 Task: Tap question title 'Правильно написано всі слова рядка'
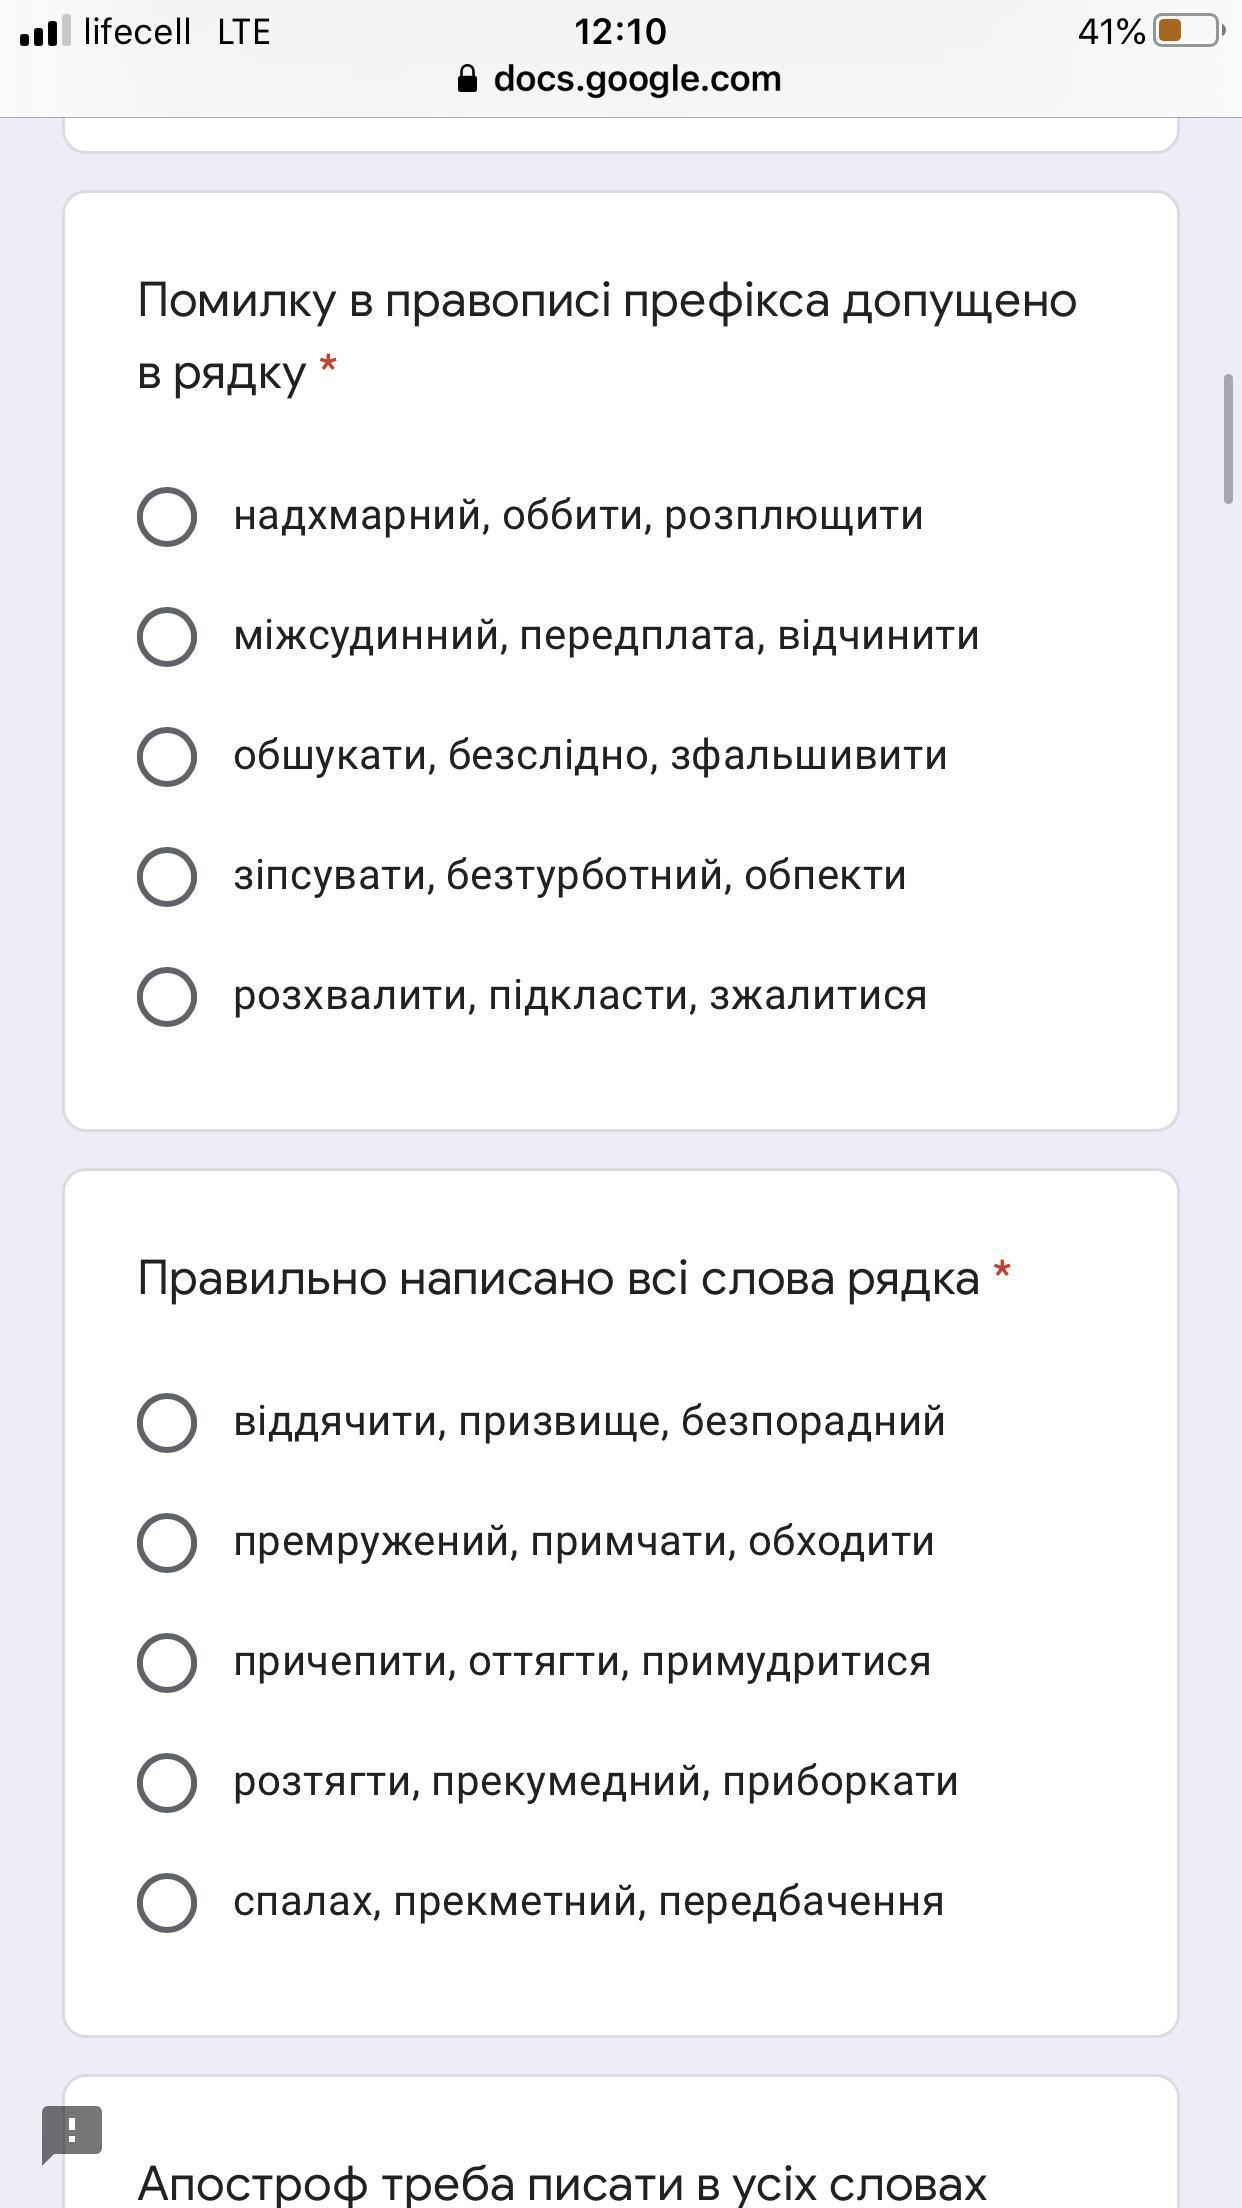(x=558, y=1279)
